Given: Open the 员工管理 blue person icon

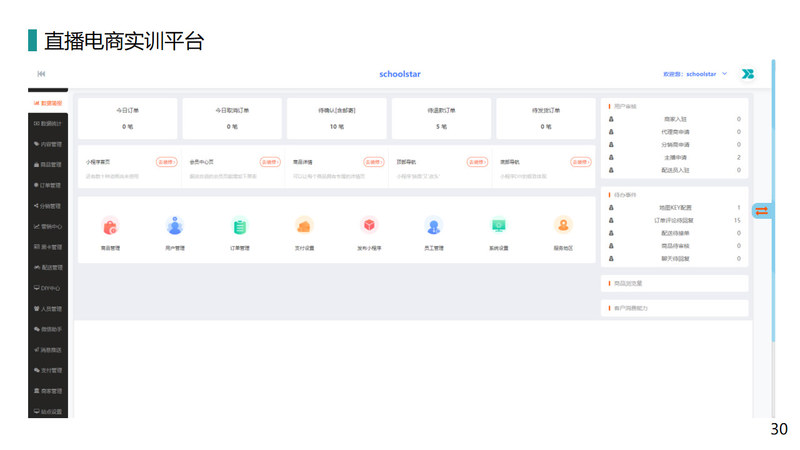Looking at the screenshot, I should (x=434, y=226).
